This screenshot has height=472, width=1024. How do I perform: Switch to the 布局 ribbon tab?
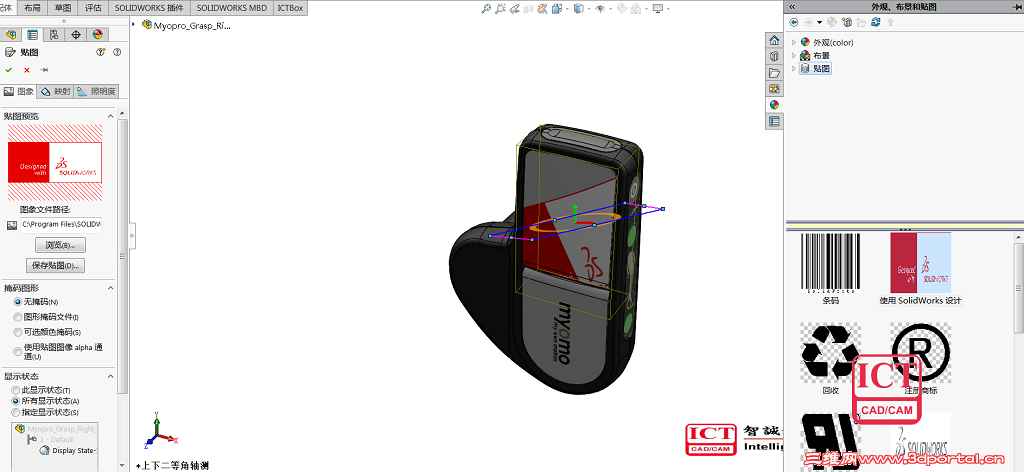point(33,8)
